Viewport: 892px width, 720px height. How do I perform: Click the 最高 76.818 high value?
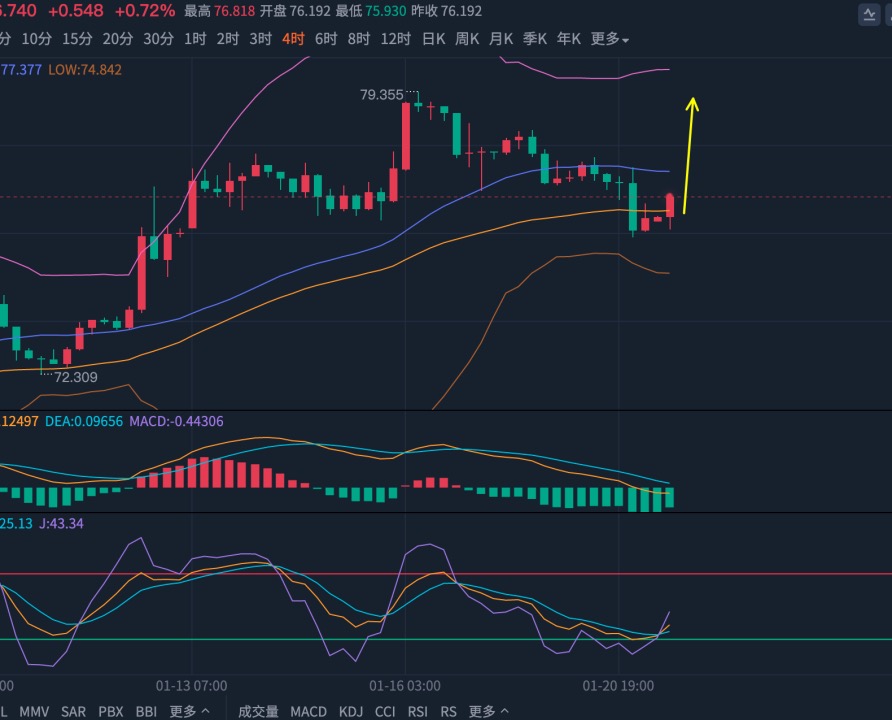[220, 11]
